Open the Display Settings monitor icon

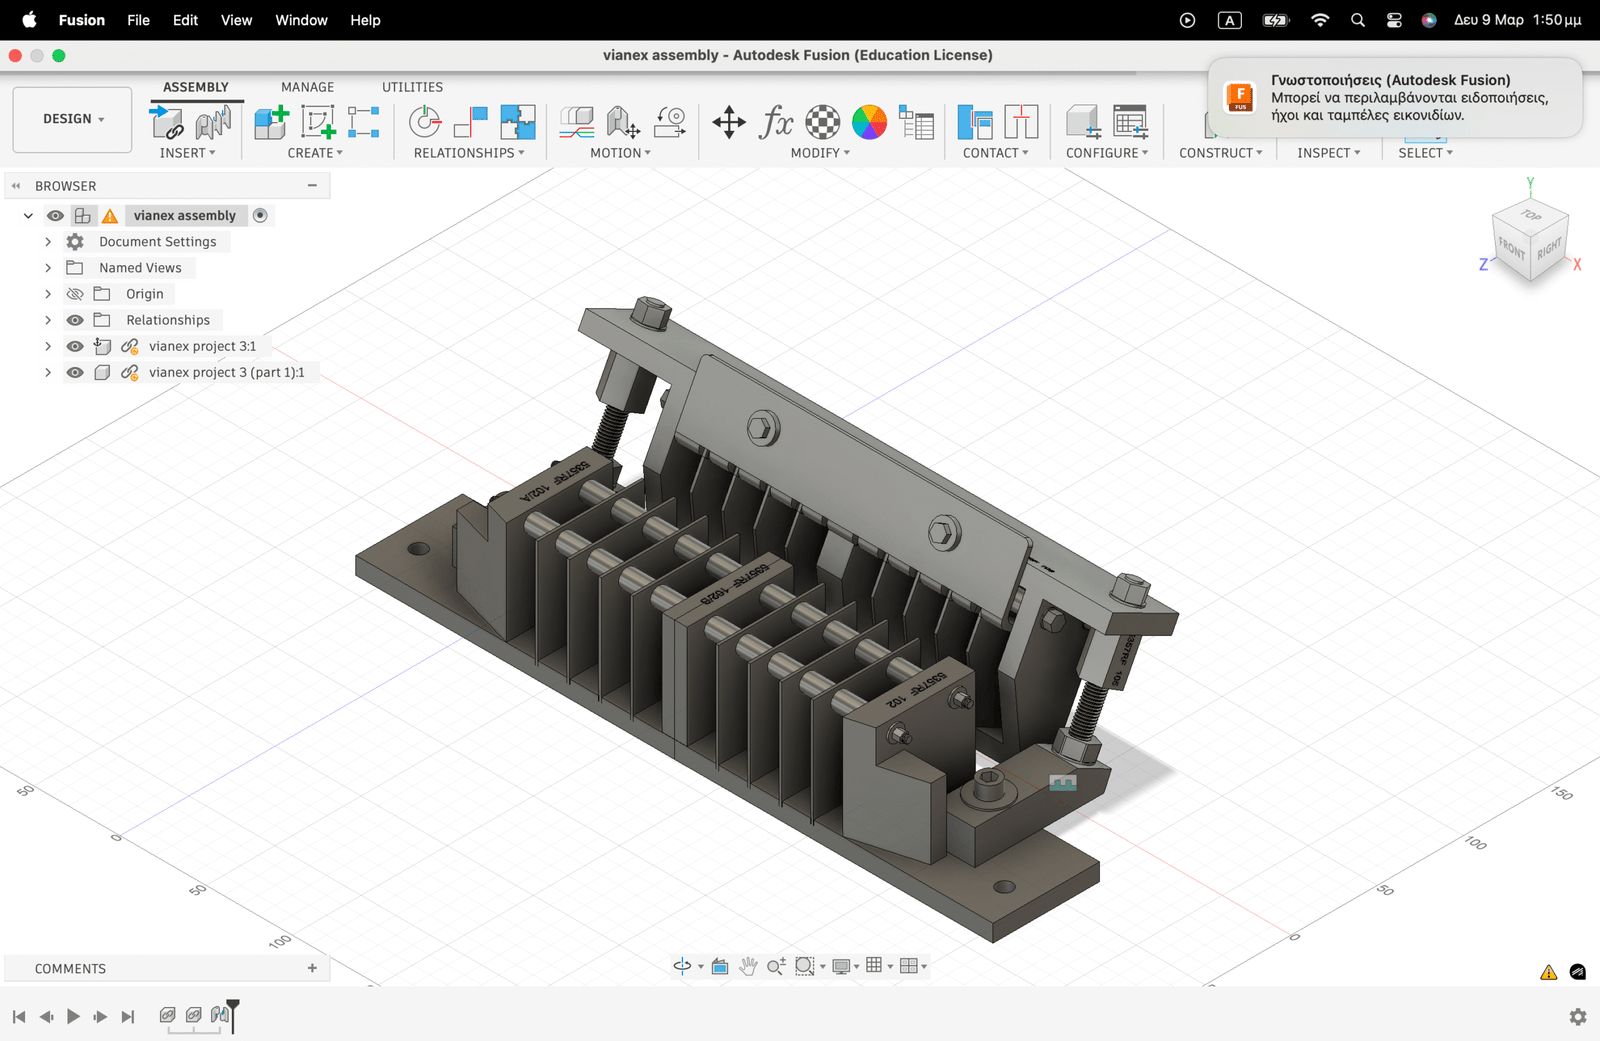(x=841, y=966)
